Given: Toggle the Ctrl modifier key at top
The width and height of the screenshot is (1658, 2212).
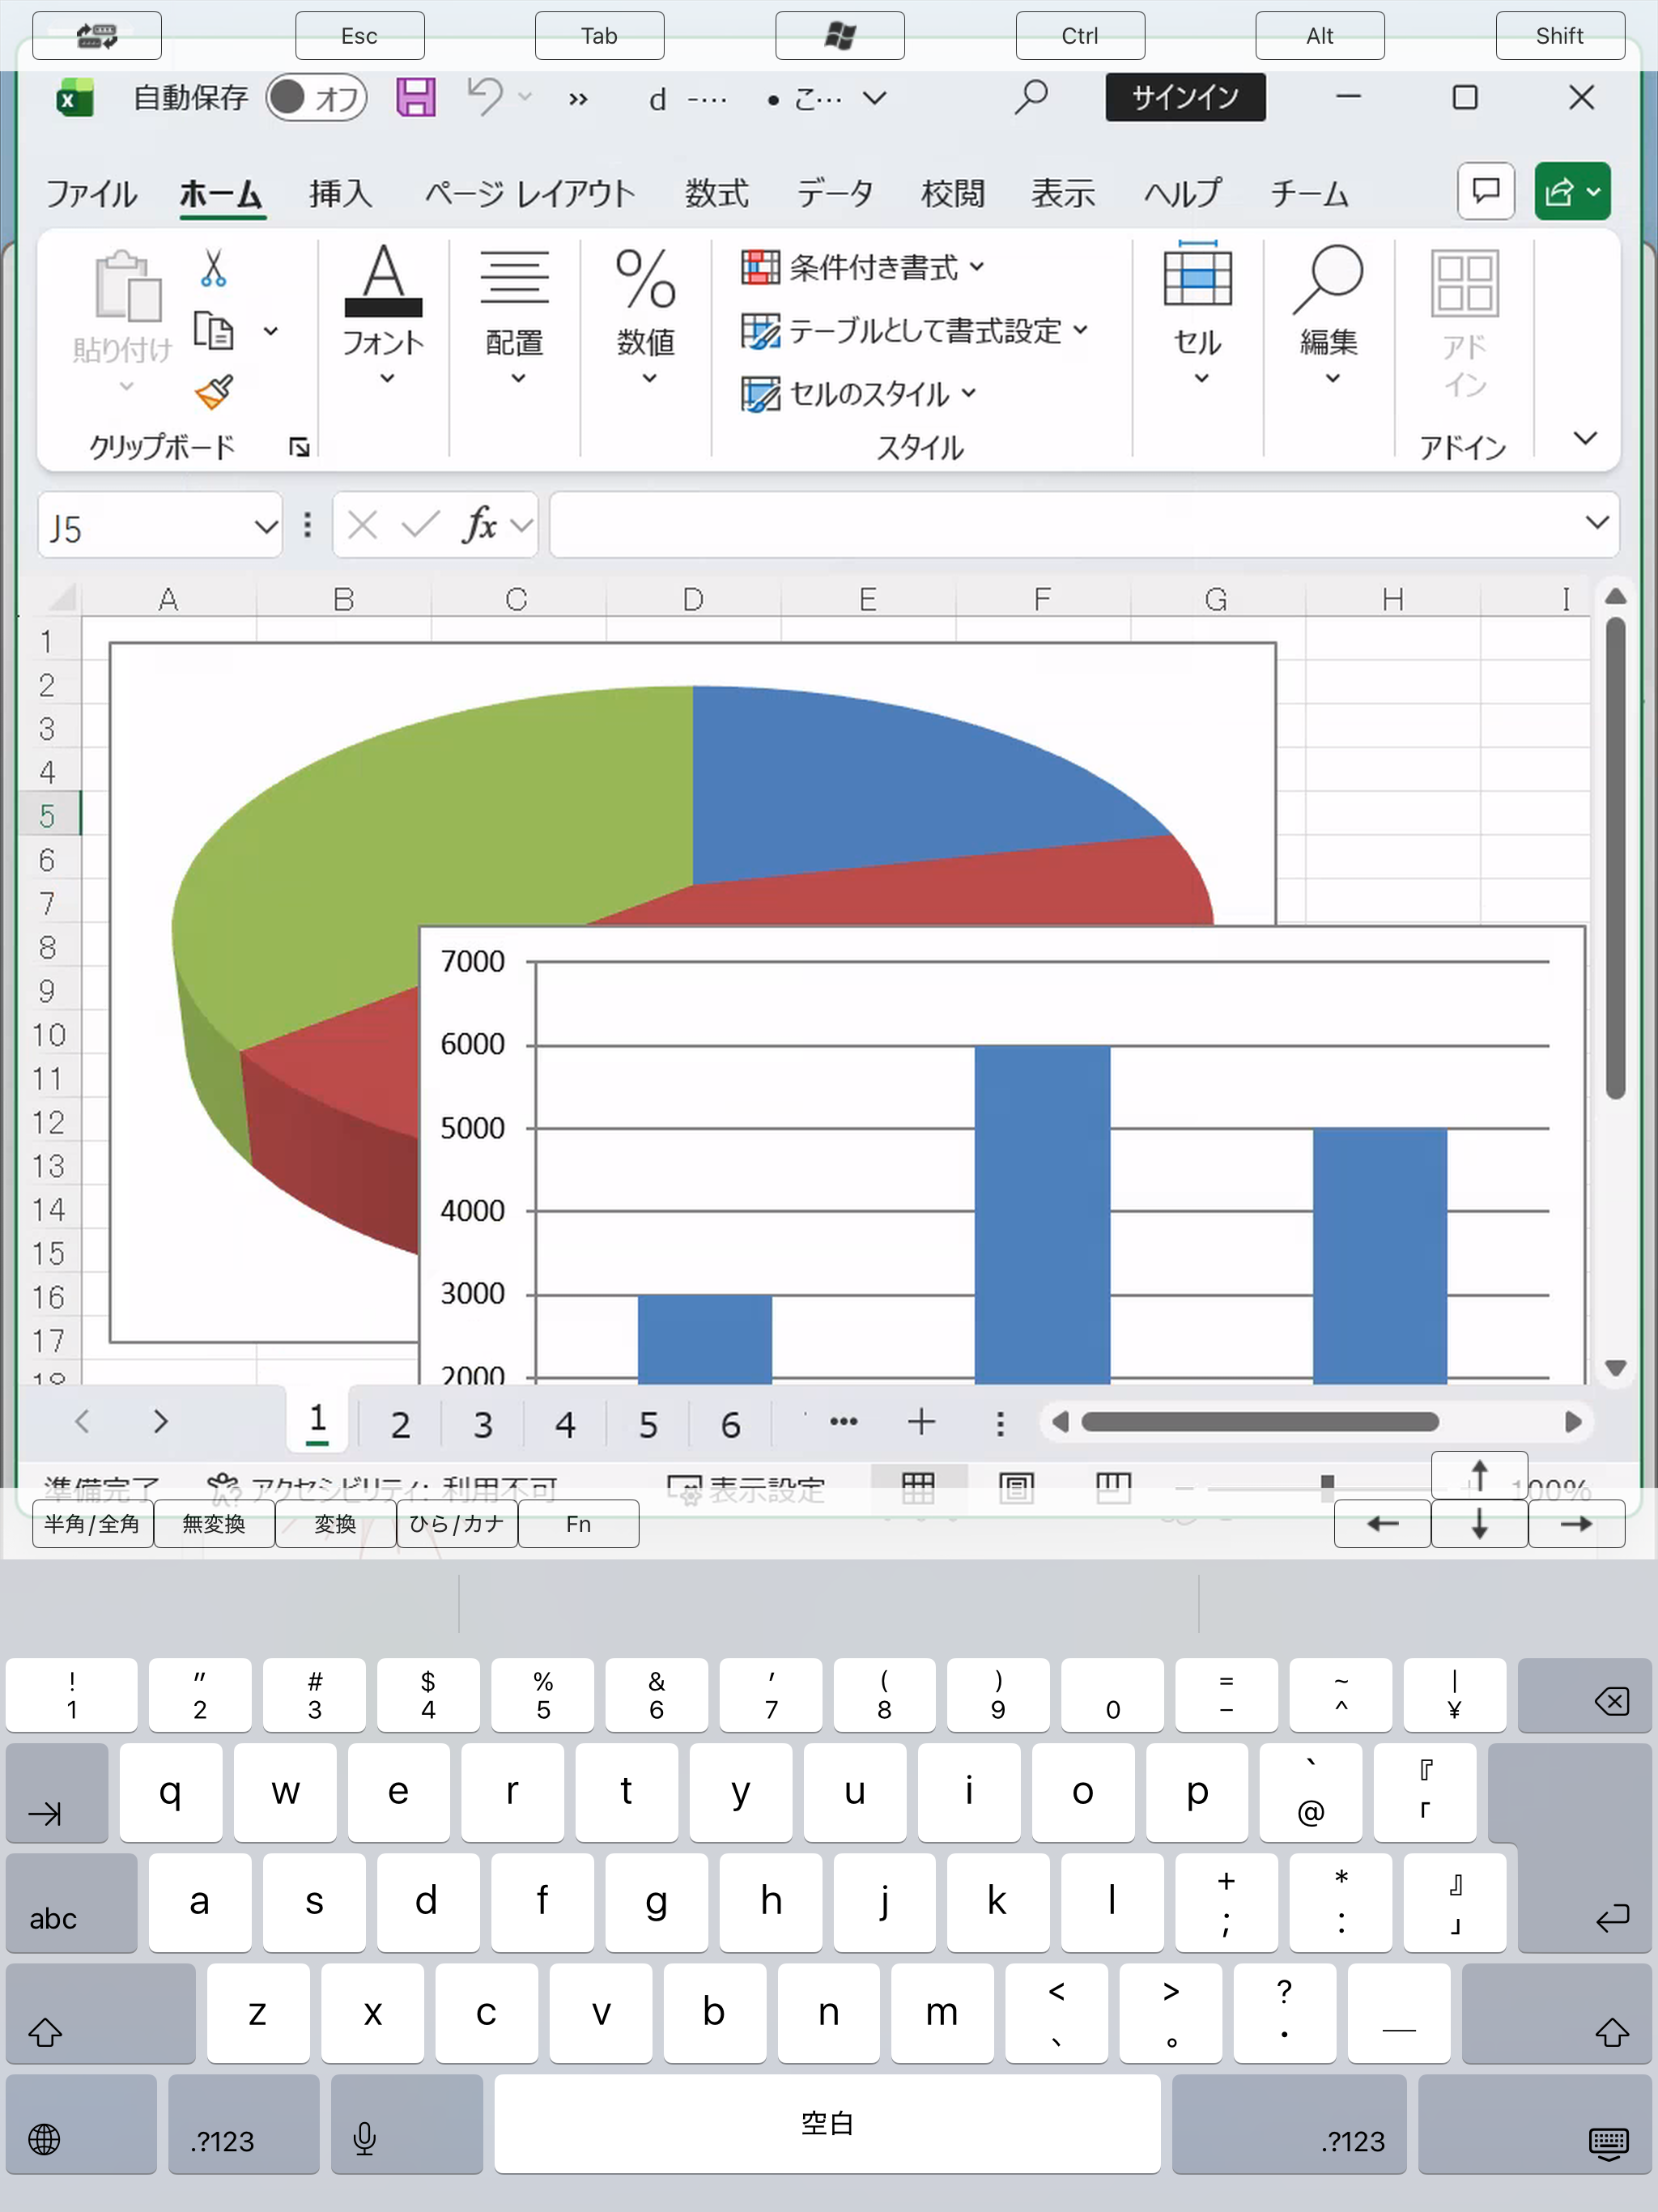Looking at the screenshot, I should click(x=1079, y=36).
